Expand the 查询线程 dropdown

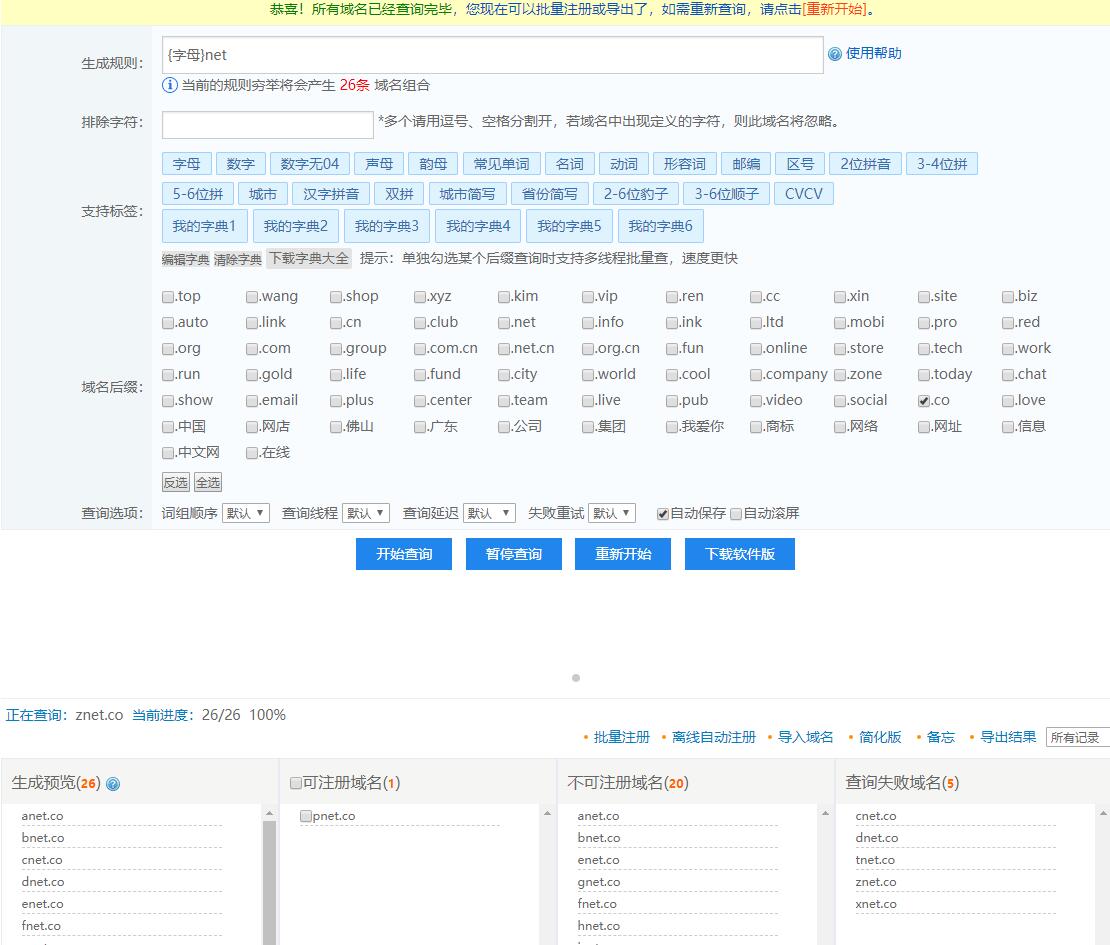click(x=366, y=513)
